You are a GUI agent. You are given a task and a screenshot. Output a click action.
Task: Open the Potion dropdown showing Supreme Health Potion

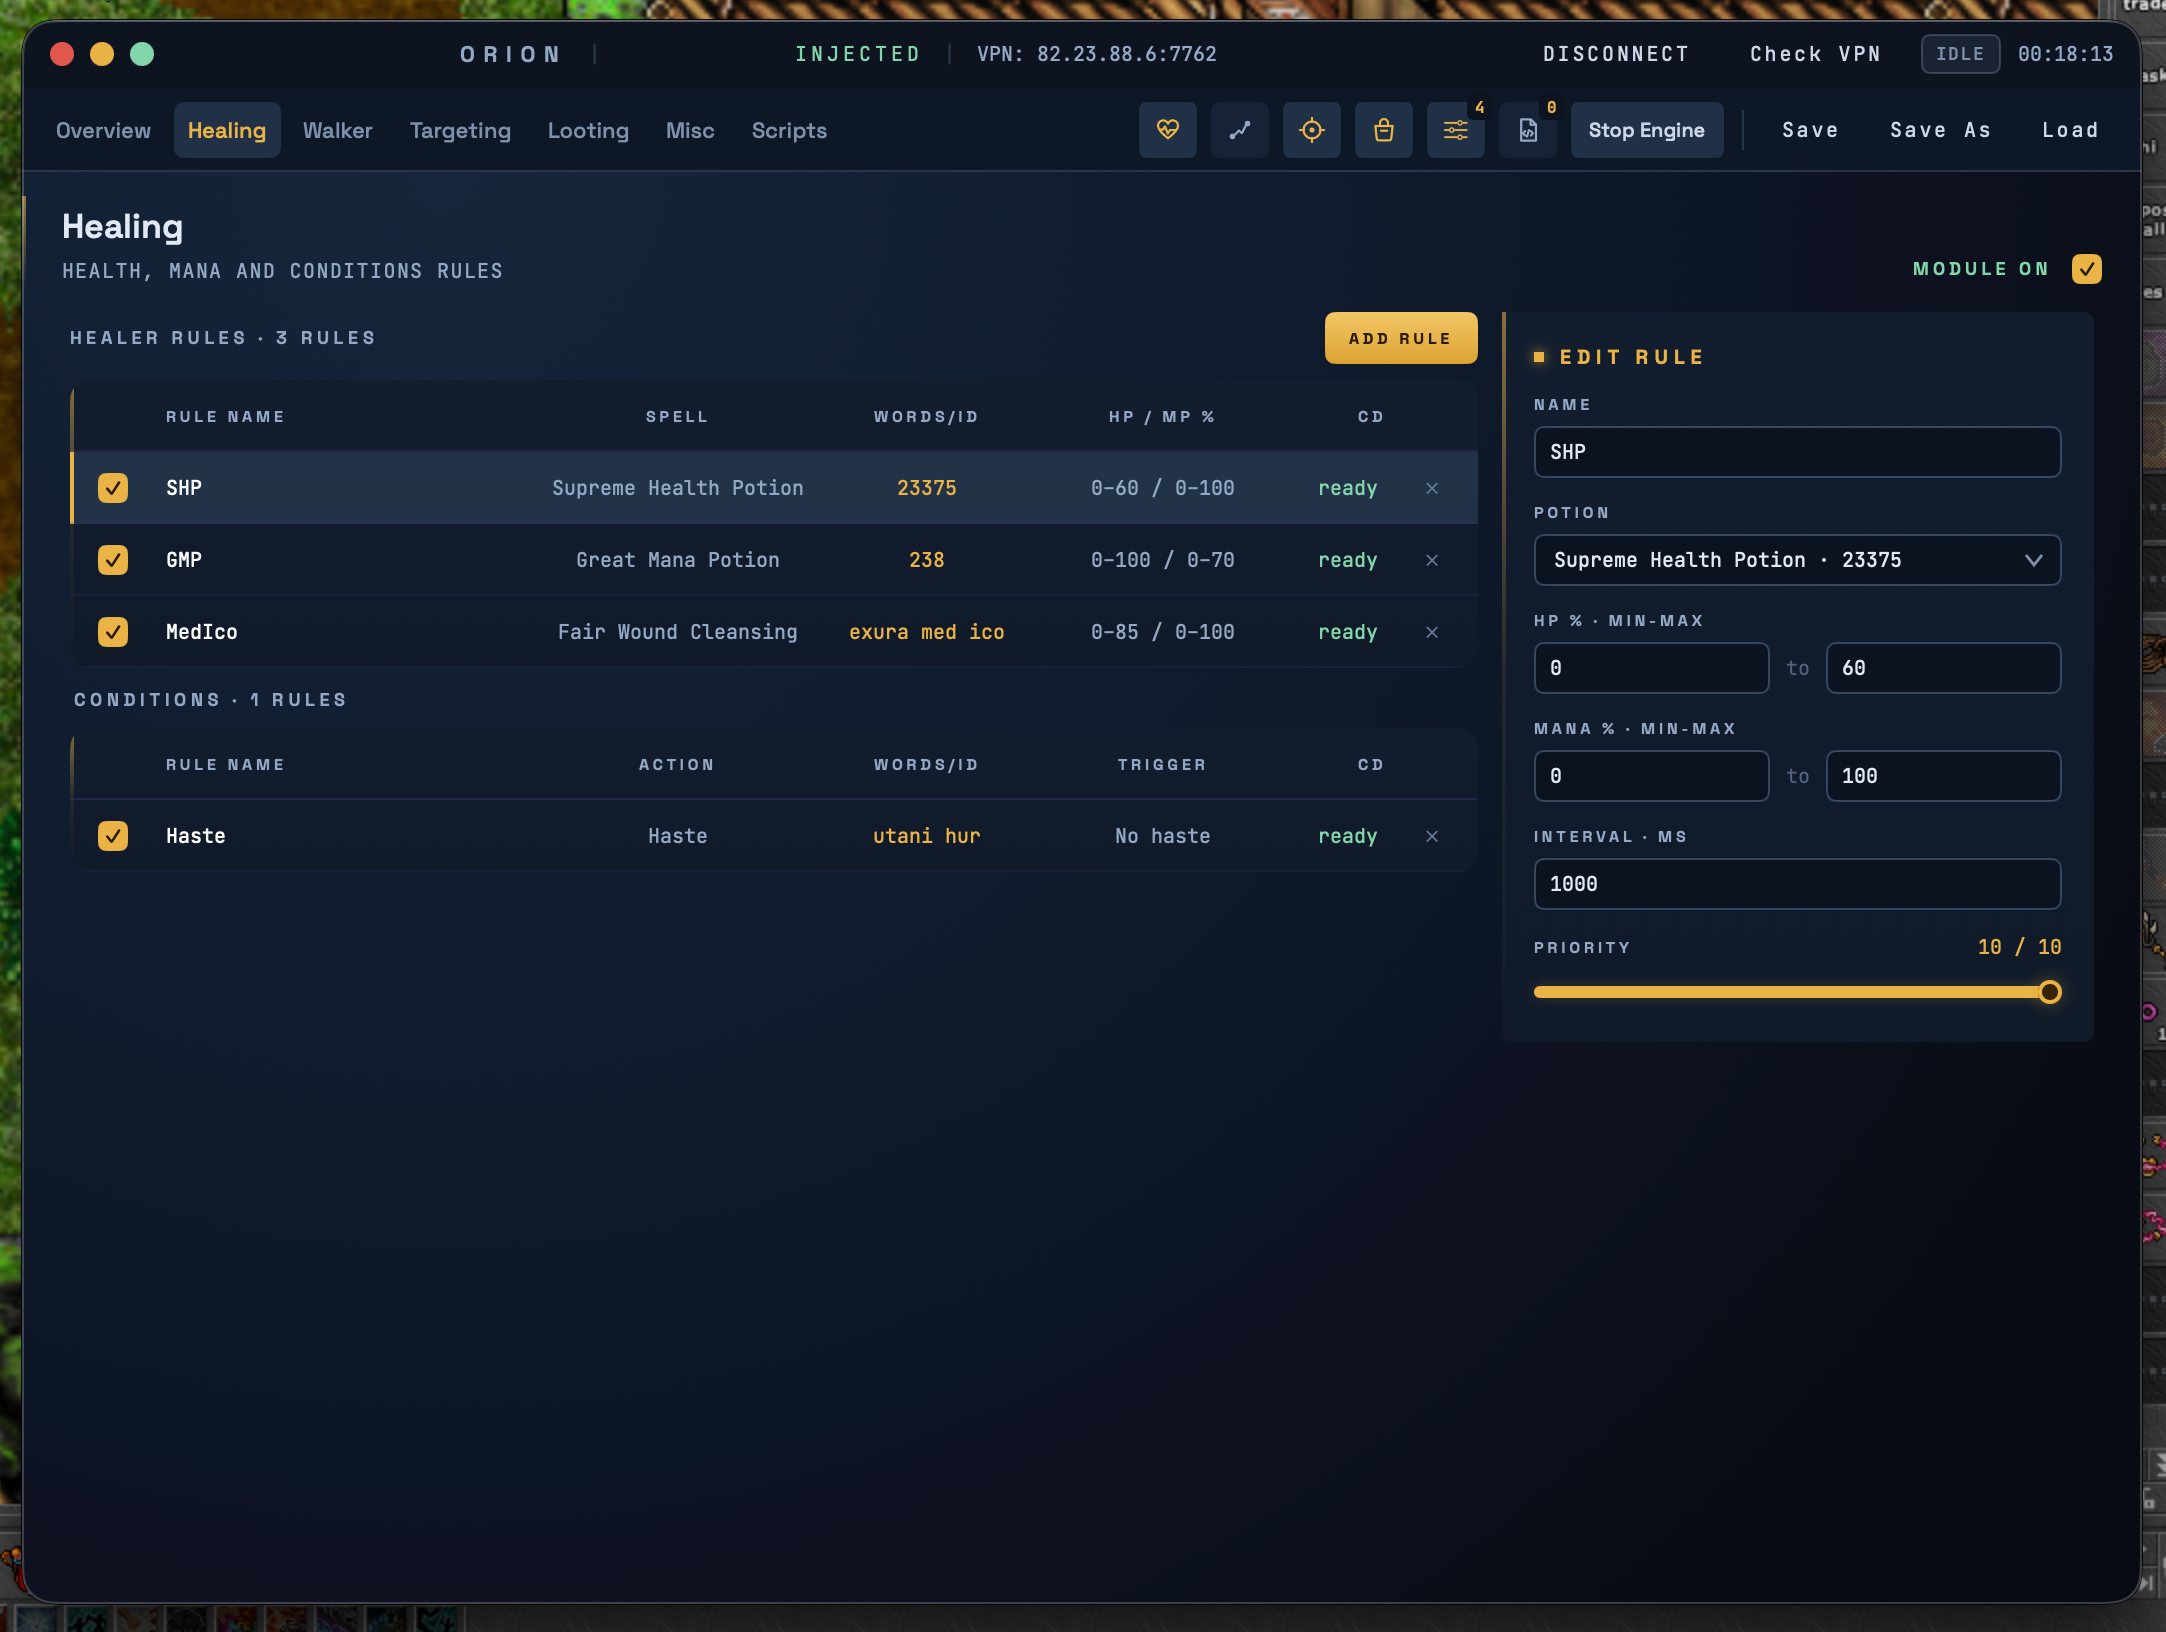[x=1797, y=560]
